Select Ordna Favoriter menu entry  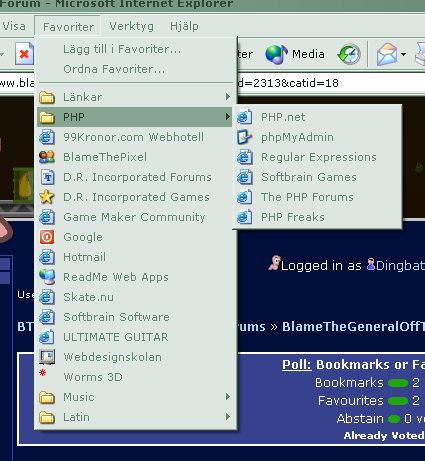click(114, 69)
